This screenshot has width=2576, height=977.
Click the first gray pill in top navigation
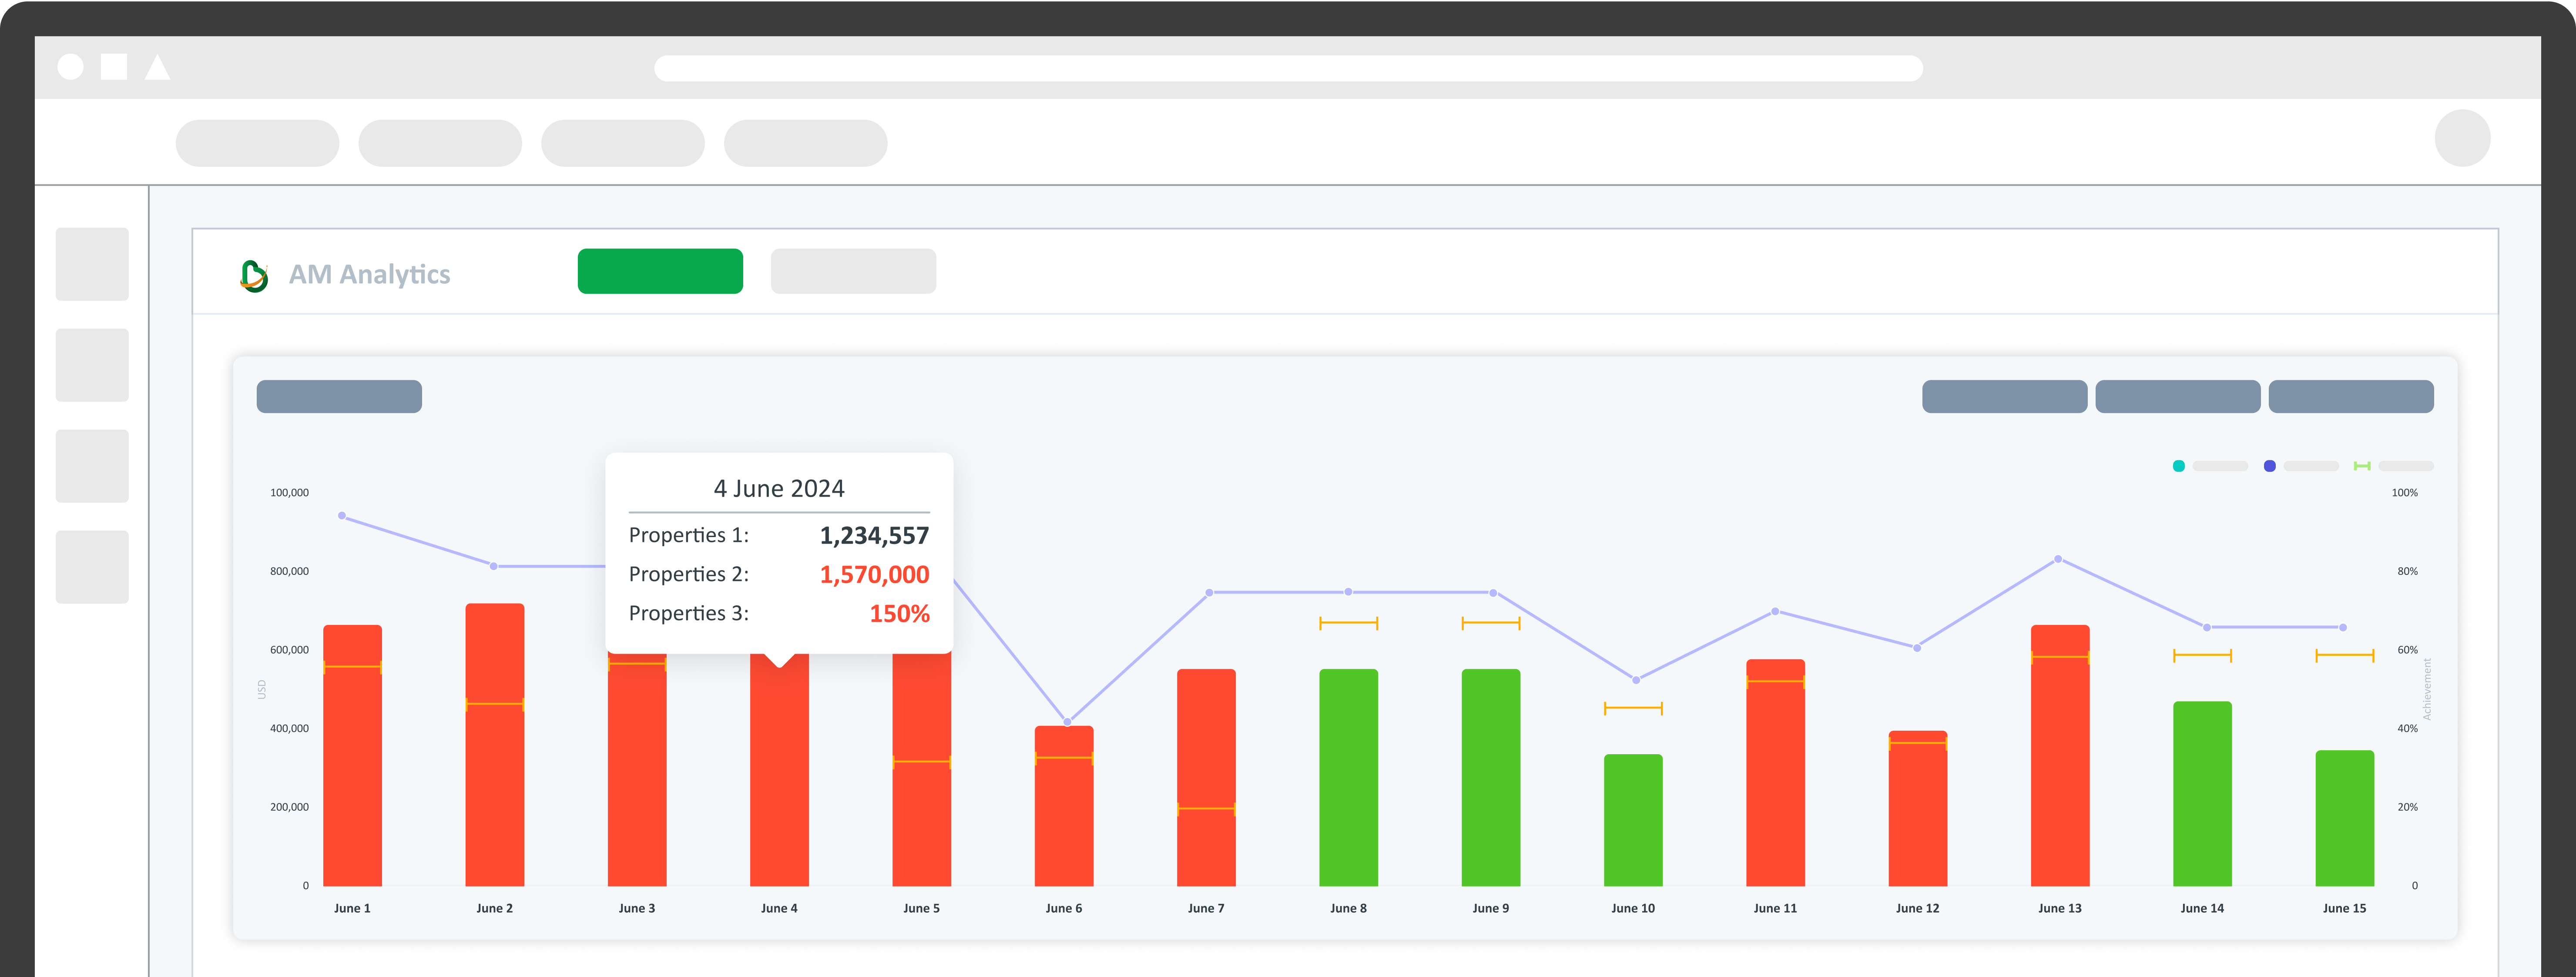click(x=257, y=143)
